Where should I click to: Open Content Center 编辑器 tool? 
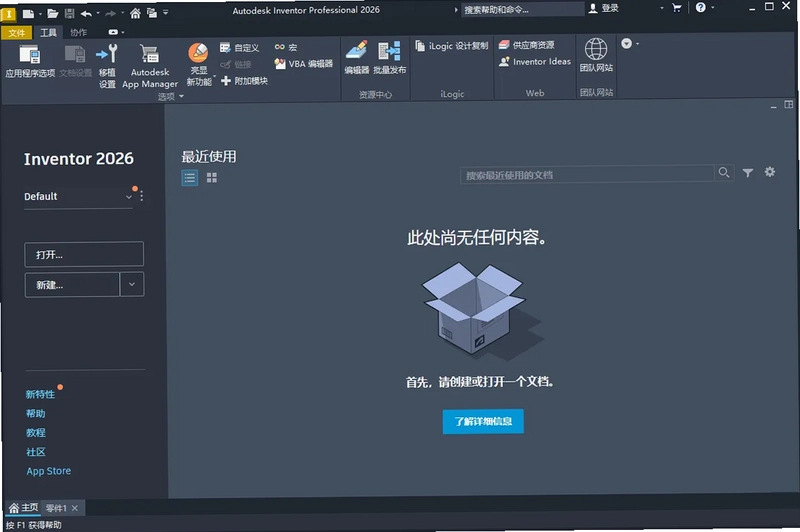coord(356,58)
